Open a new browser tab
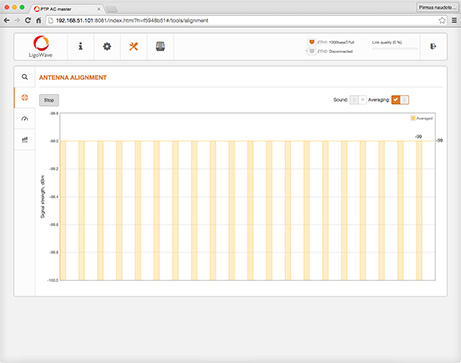Screen dimensions: 461x363 coord(111,9)
